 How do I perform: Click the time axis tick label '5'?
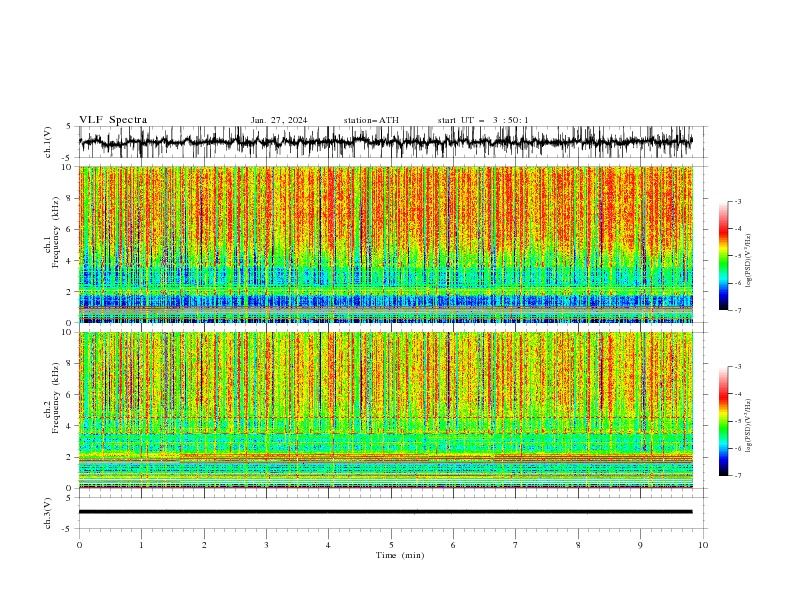click(x=391, y=545)
